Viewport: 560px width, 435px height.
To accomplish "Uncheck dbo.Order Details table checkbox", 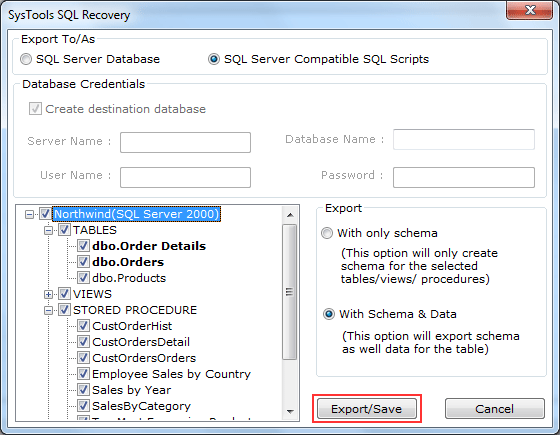I will [x=83, y=246].
